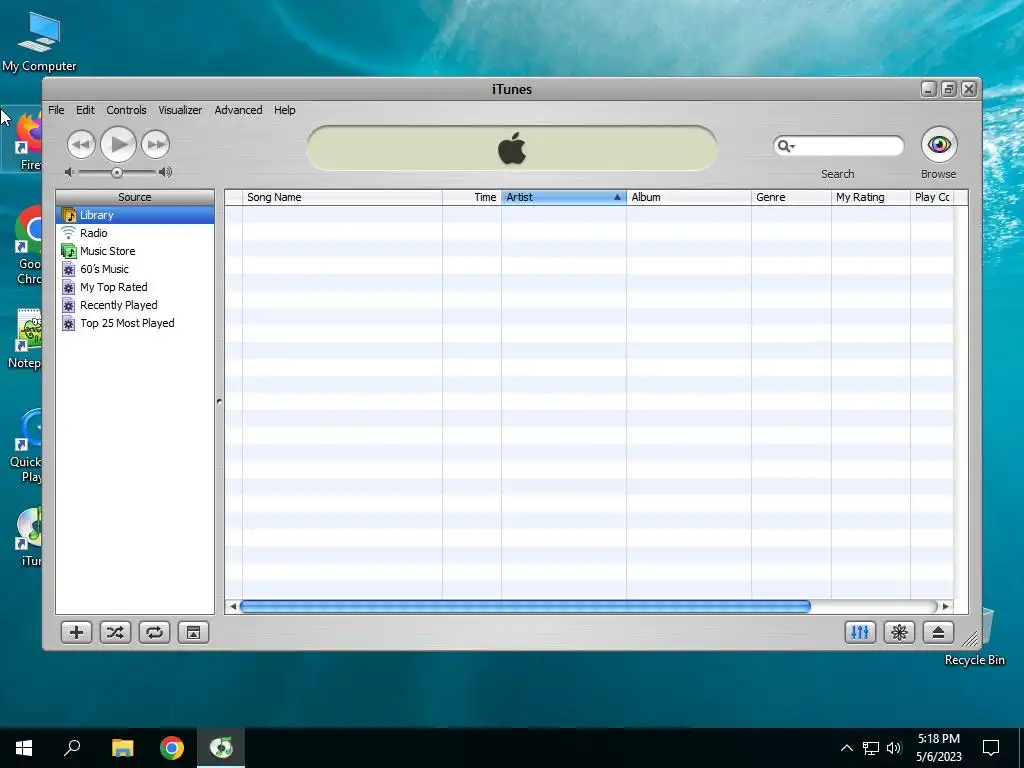Open taskbar search magnifier
Screen dimensions: 1024x768
(x=72, y=748)
